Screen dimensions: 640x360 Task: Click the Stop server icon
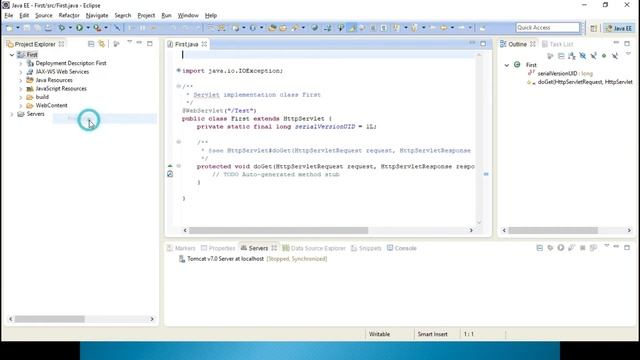[582, 248]
